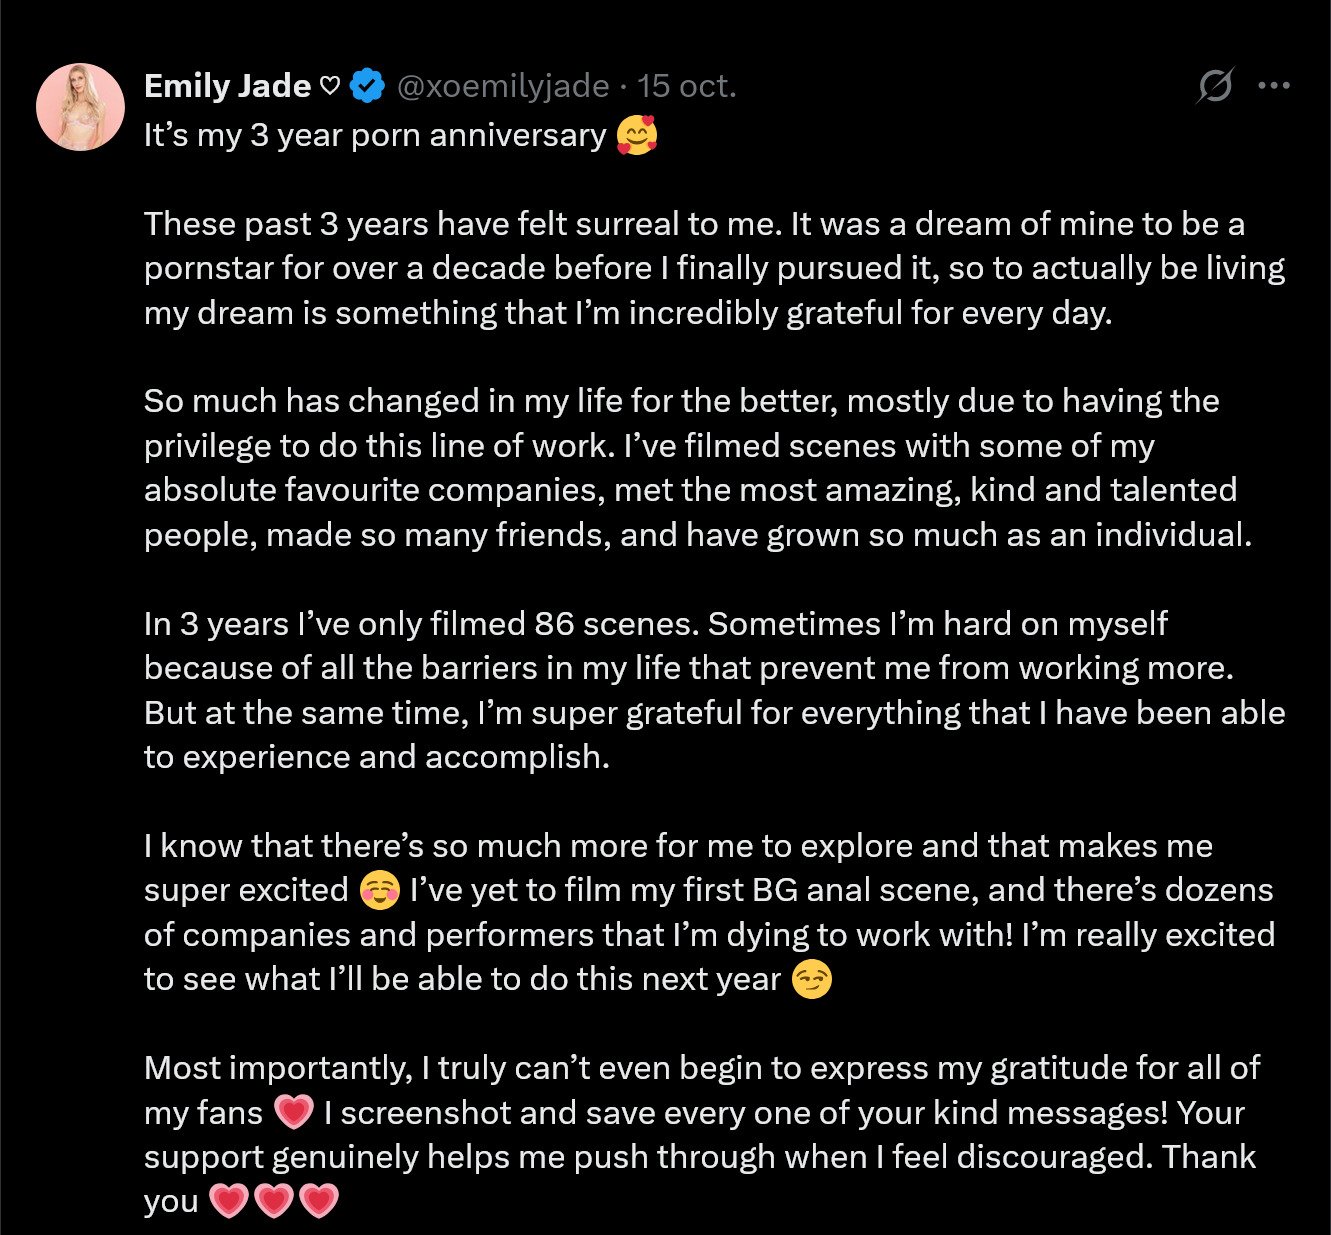
Task: Click the middle heart of the three final hearts
Action: (273, 1201)
